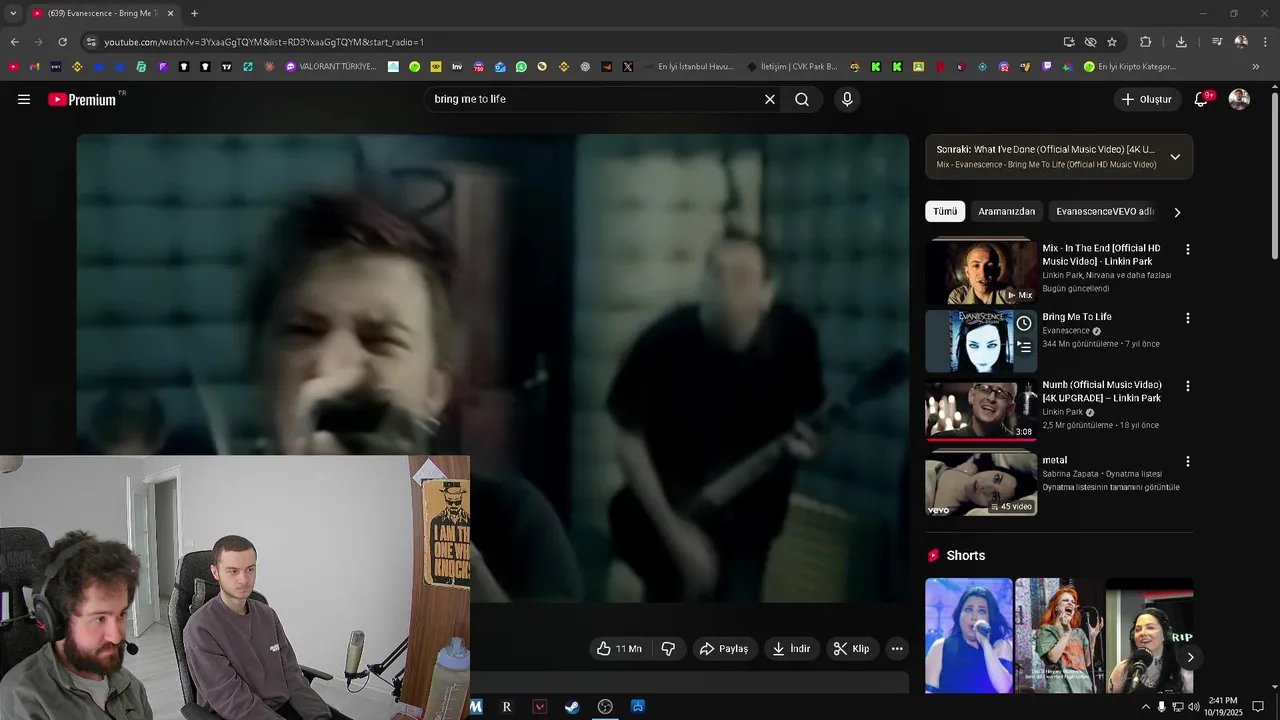Image resolution: width=1280 pixels, height=720 pixels.
Task: Open the YouTube notifications bell
Action: click(1201, 99)
